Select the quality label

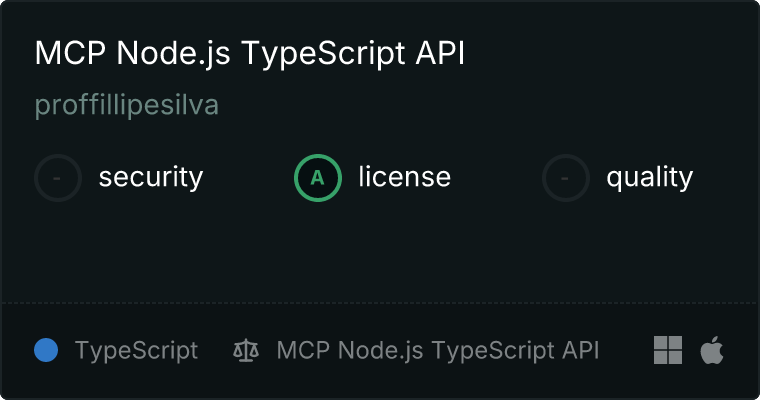pyautogui.click(x=649, y=178)
